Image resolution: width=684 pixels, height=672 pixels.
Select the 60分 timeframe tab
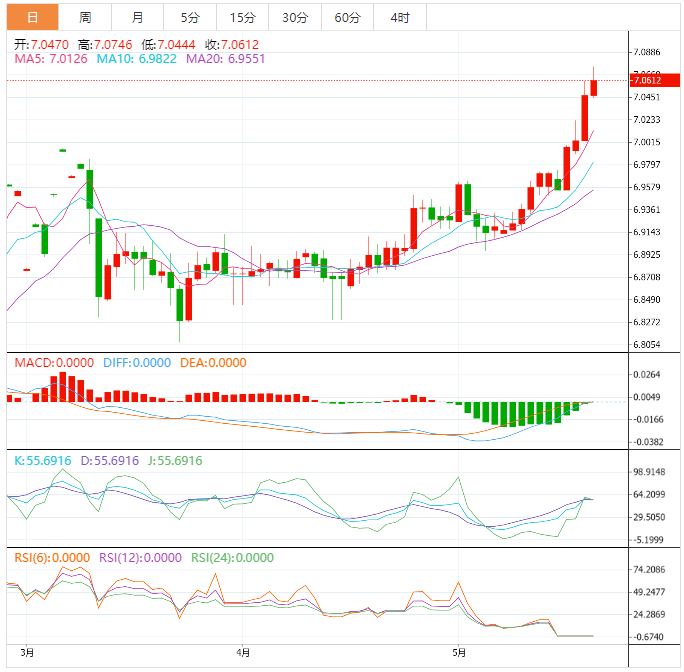point(347,18)
